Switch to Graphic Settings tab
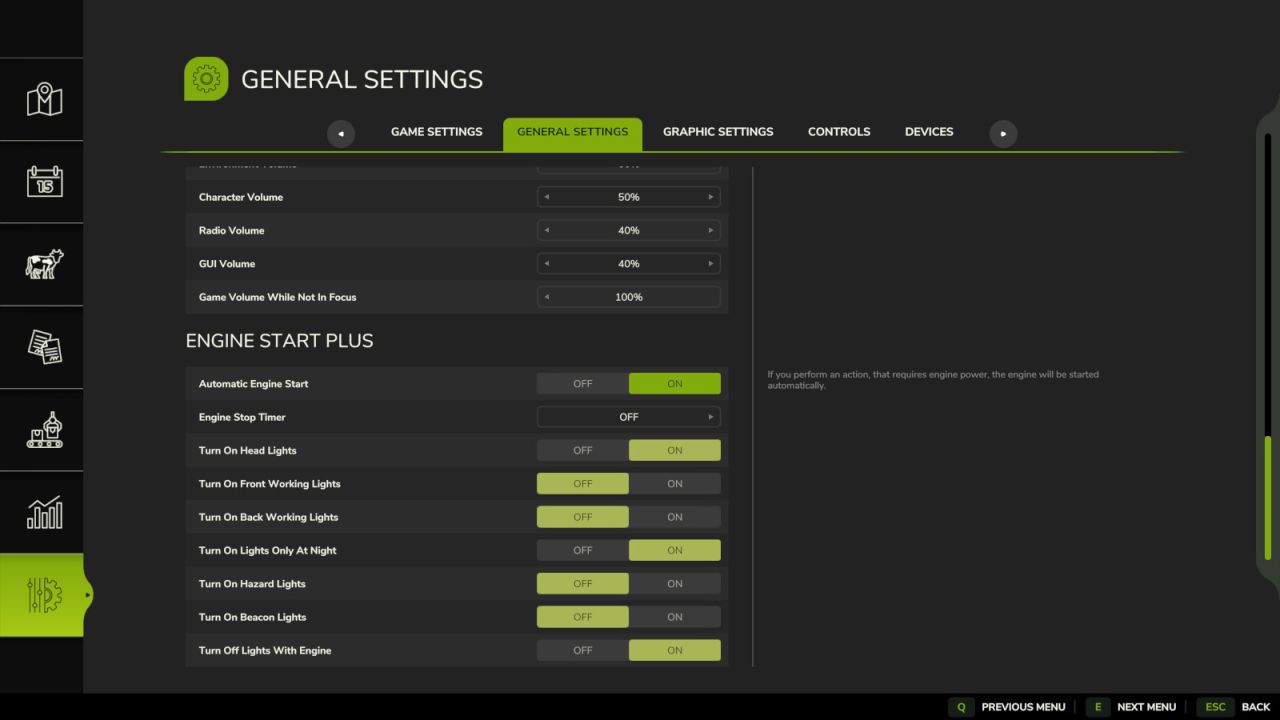The height and width of the screenshot is (720, 1280). coord(717,132)
